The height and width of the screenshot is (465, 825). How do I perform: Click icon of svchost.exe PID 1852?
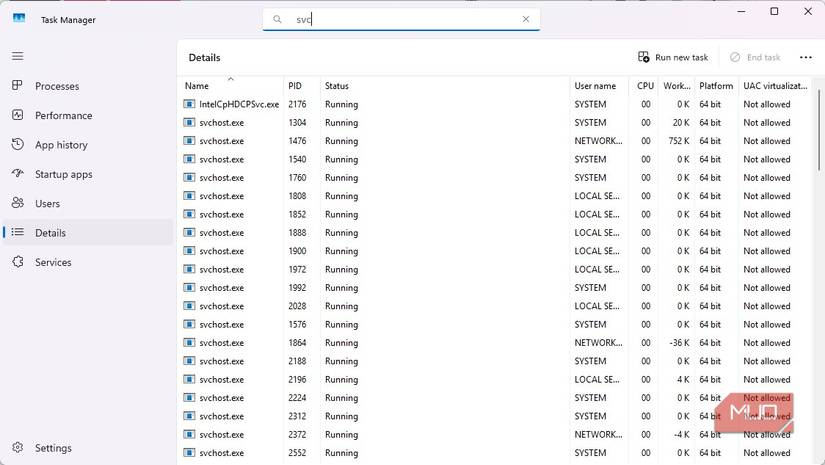(x=189, y=214)
